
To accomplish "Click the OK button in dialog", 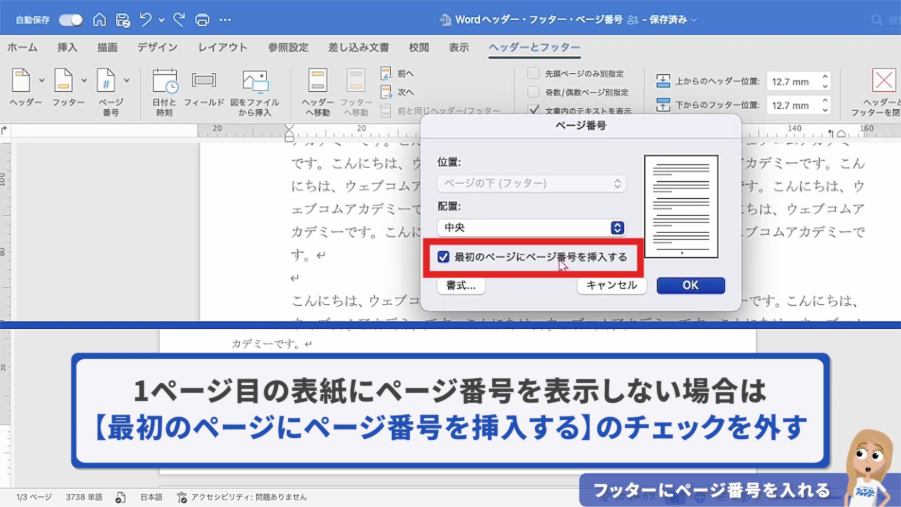I will (x=690, y=285).
